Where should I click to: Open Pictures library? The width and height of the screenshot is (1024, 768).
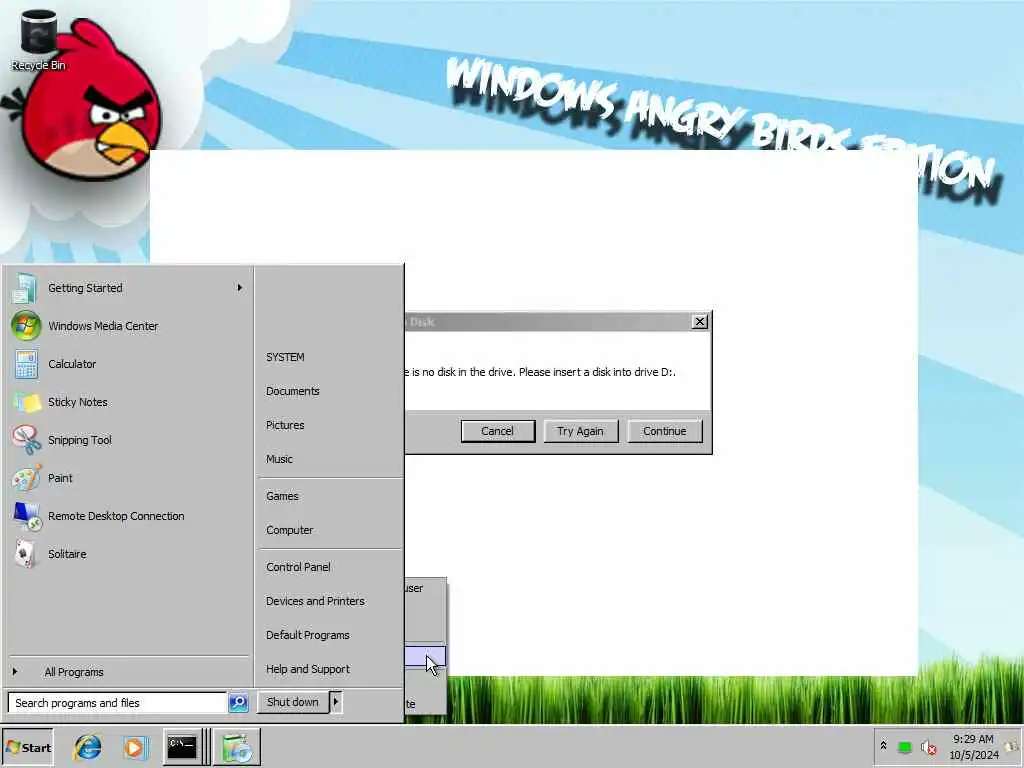click(330, 425)
